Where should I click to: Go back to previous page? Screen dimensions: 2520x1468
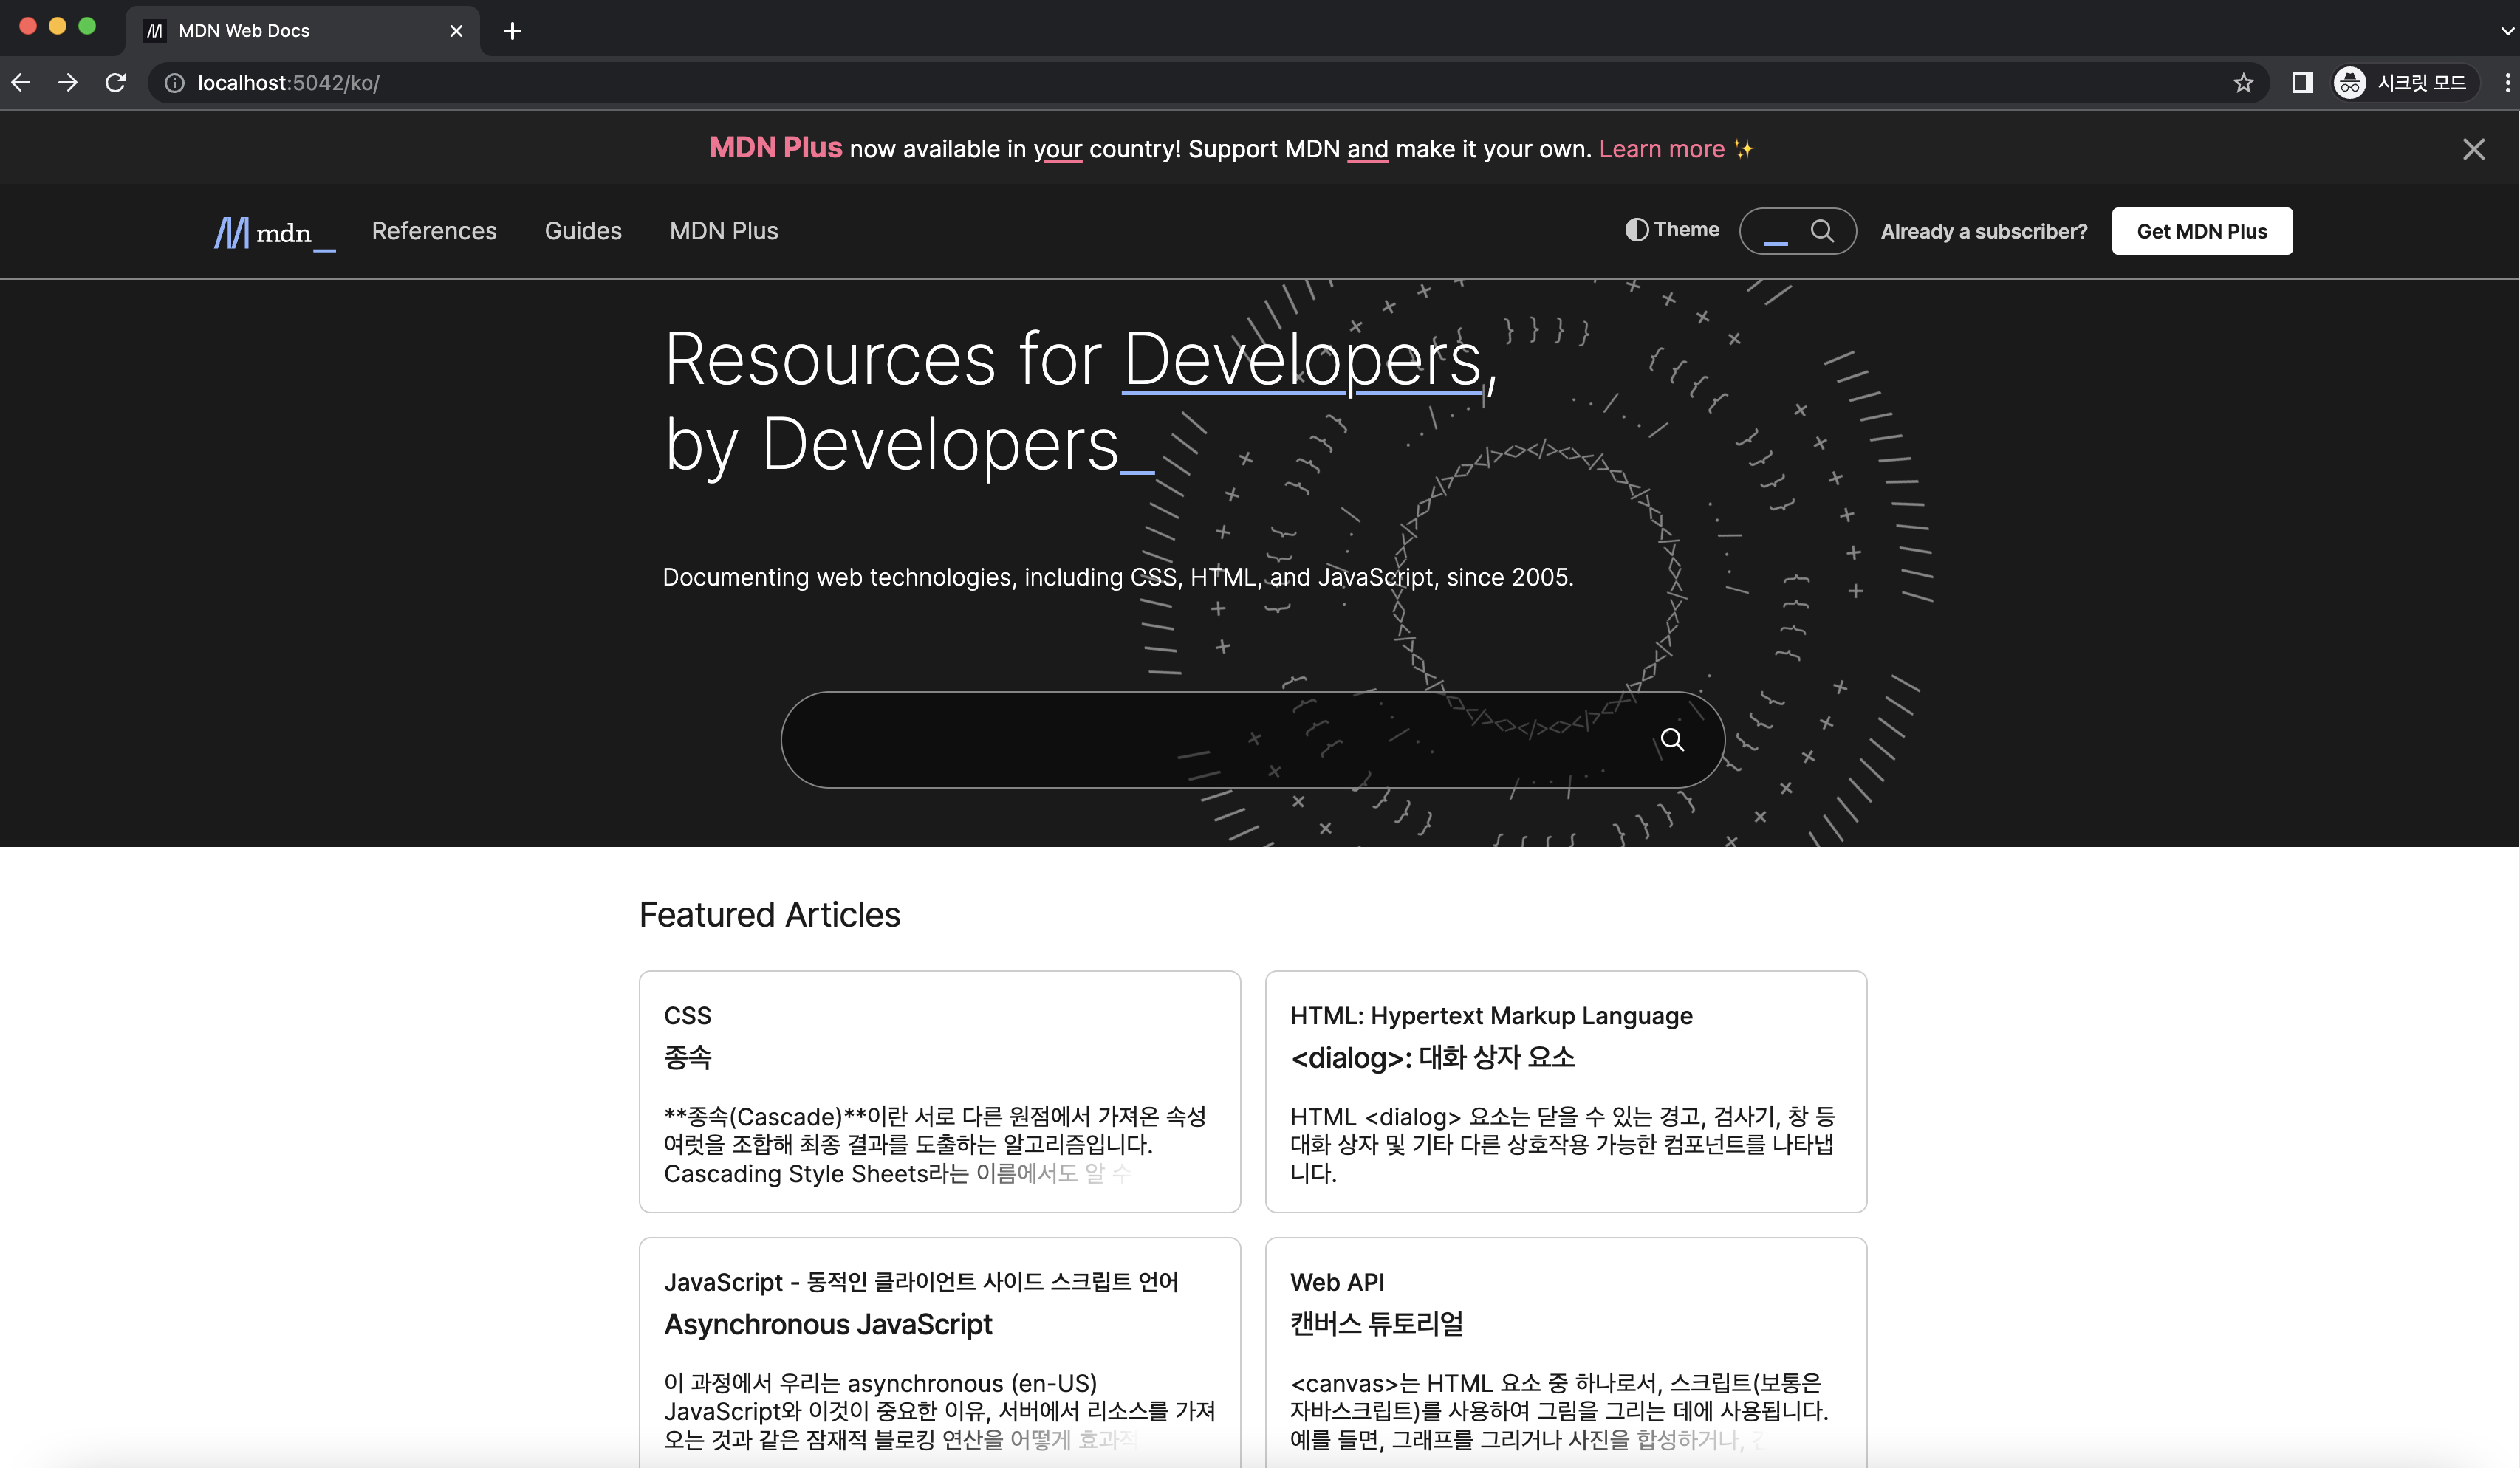[21, 83]
